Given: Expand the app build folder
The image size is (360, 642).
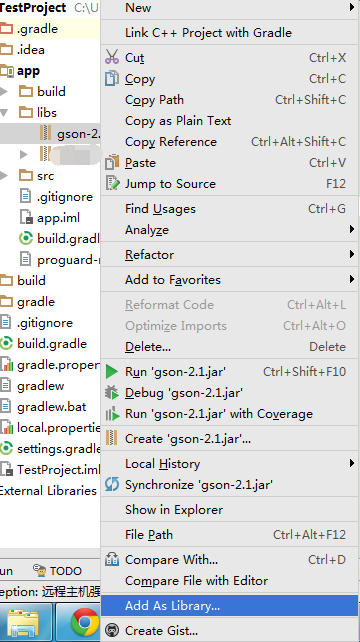Looking at the screenshot, I should (x=4, y=91).
